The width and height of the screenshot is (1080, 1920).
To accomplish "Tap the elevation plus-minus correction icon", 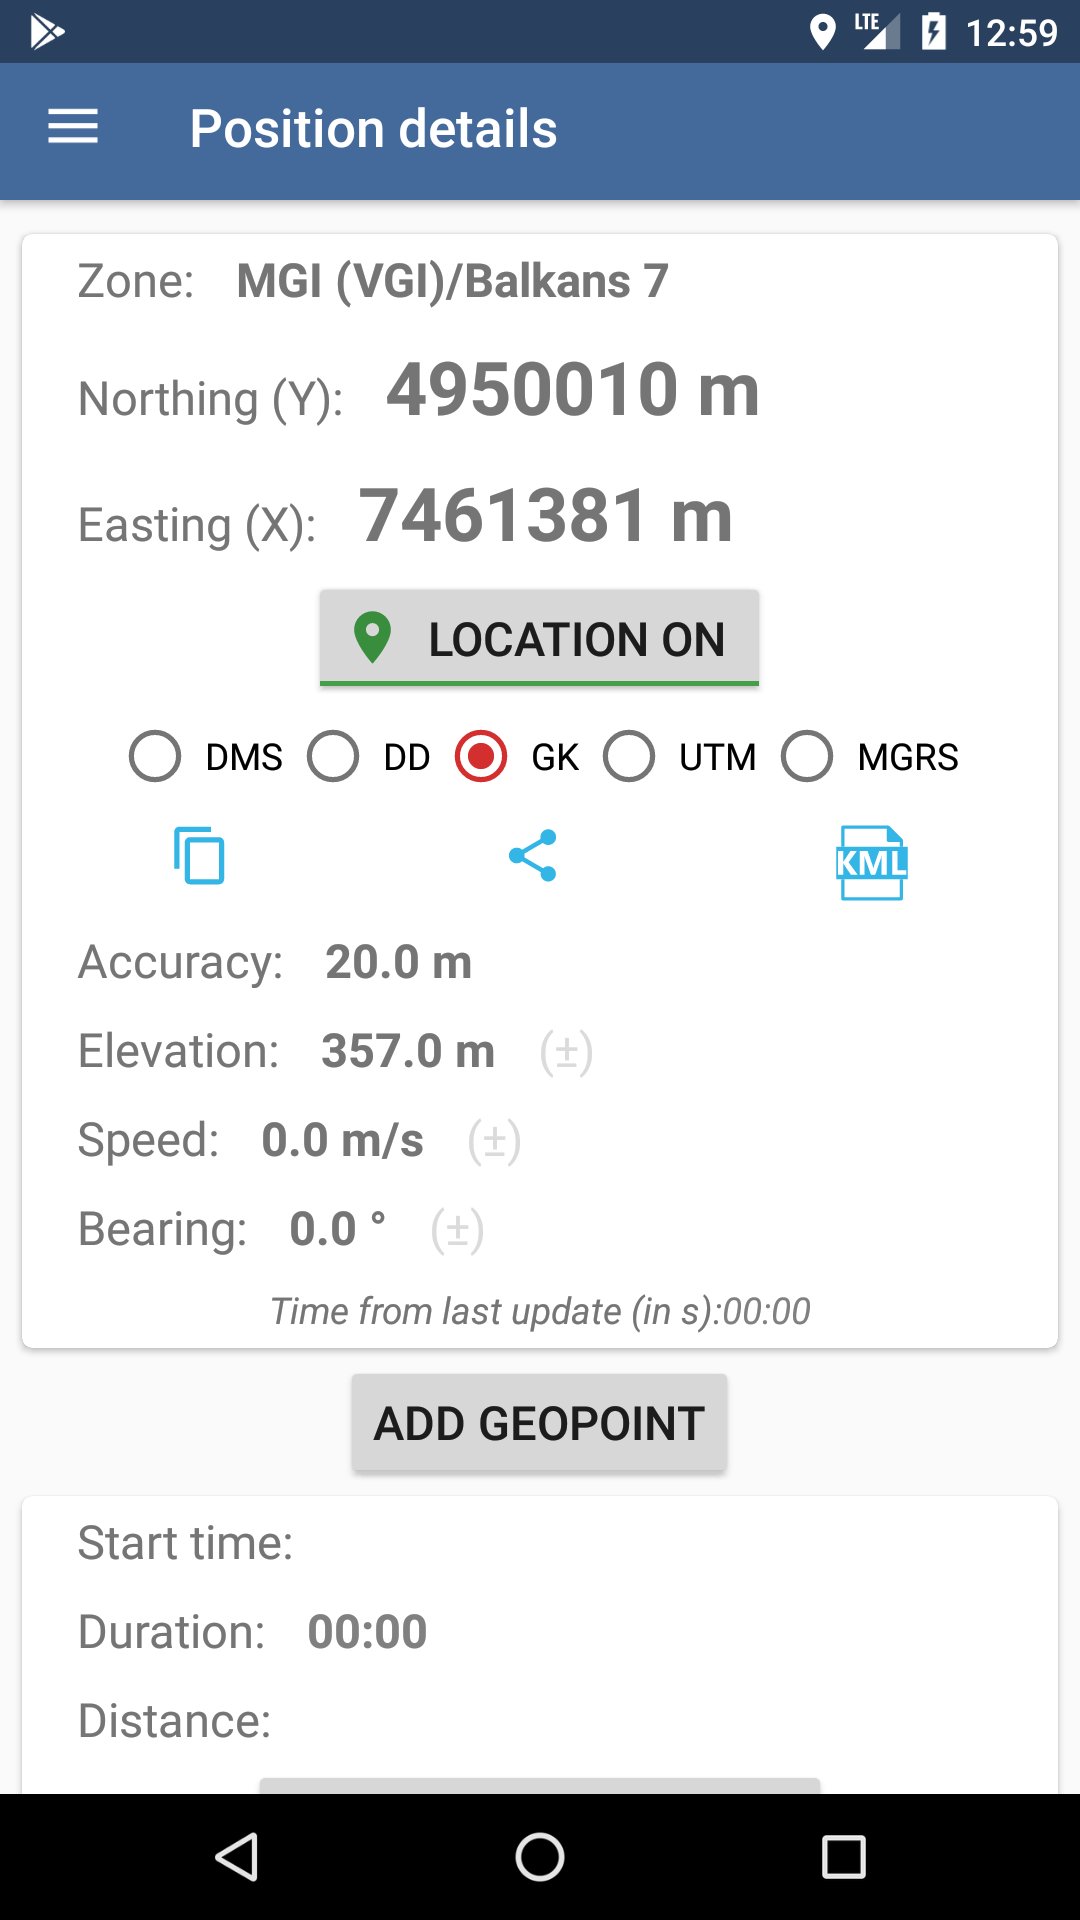I will tap(566, 1052).
